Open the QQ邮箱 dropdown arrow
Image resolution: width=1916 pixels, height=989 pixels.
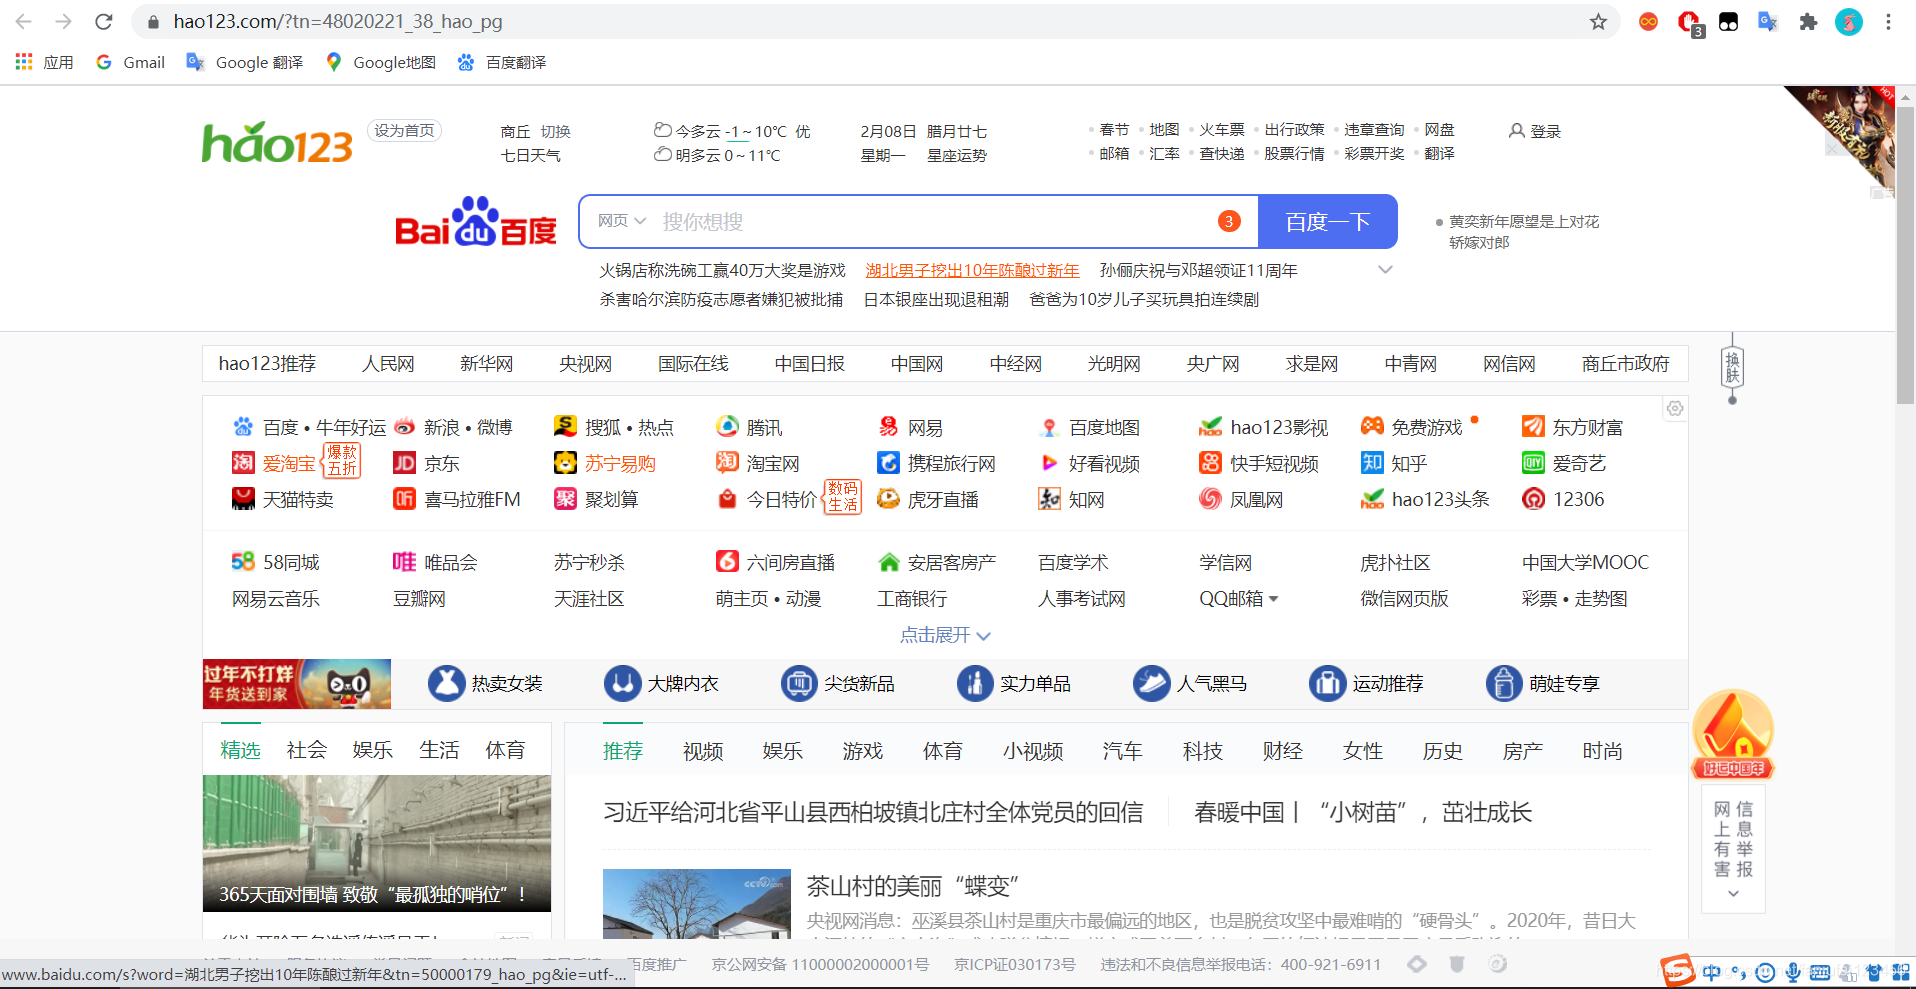[1273, 599]
